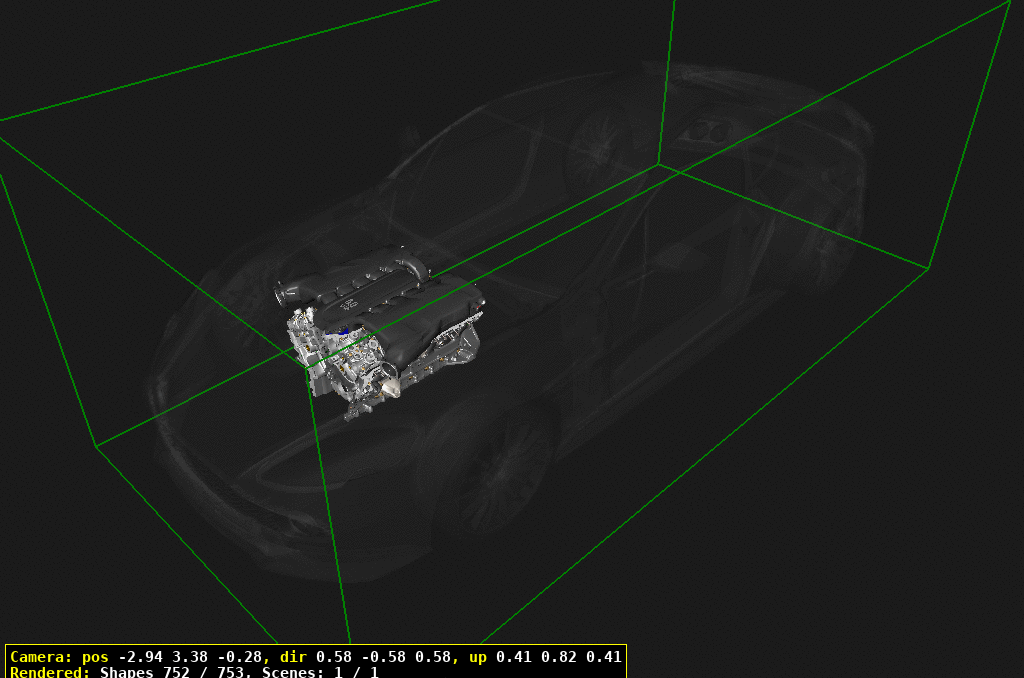Click the left lower bounding box corner
This screenshot has width=1024, height=678.
pyautogui.click(x=96, y=446)
